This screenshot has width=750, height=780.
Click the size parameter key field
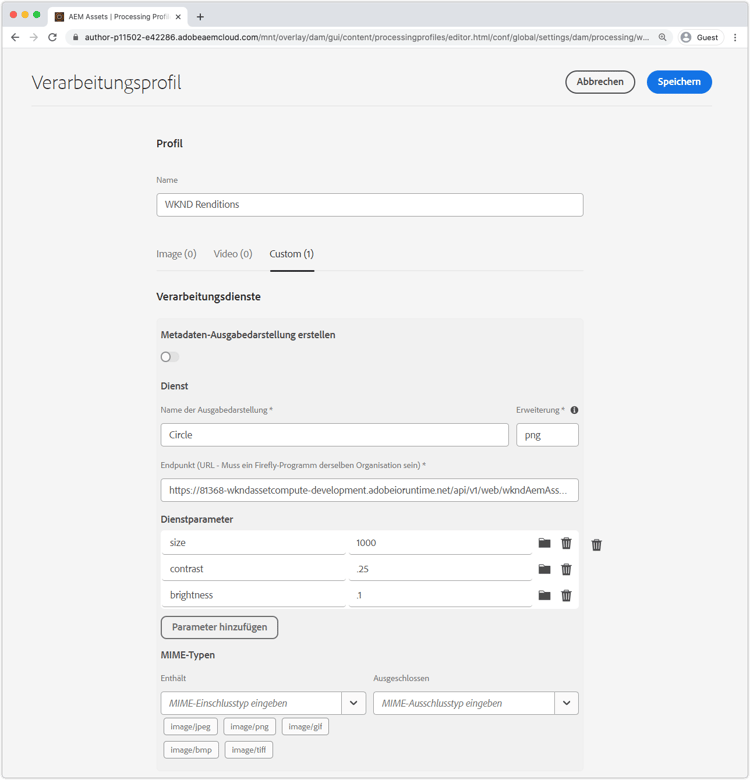point(254,543)
